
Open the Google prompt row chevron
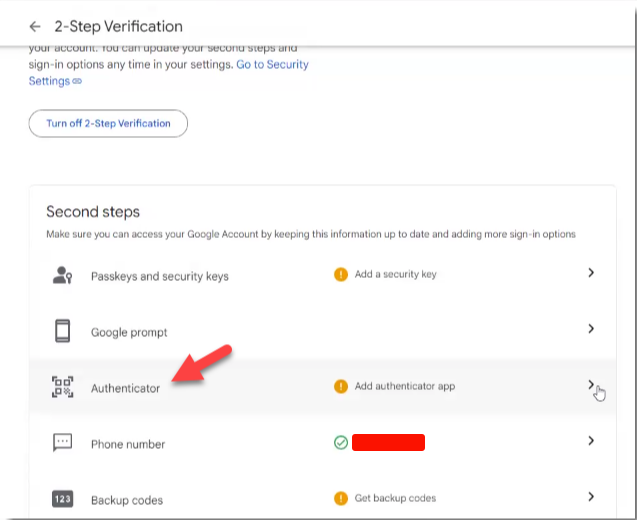[591, 328]
